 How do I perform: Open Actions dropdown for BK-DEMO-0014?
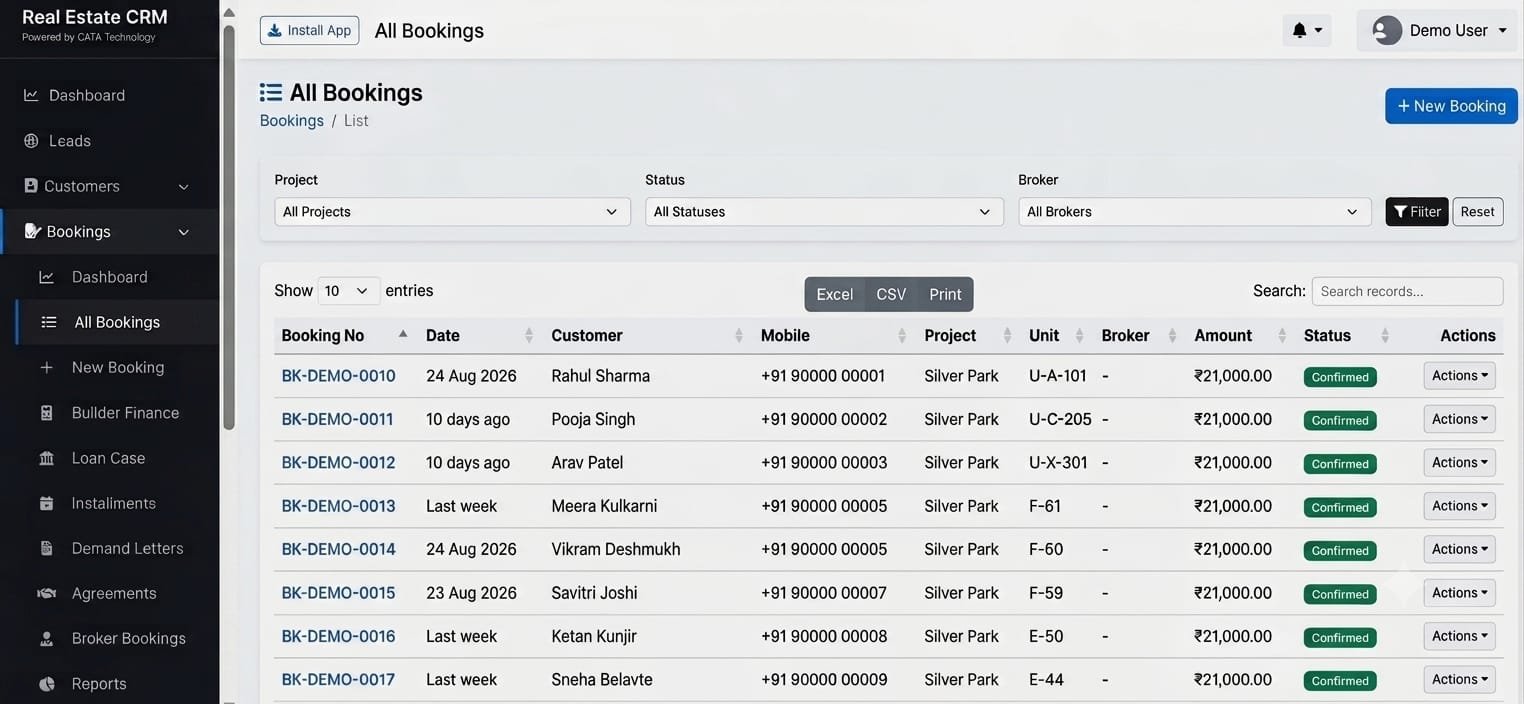pyautogui.click(x=1459, y=549)
